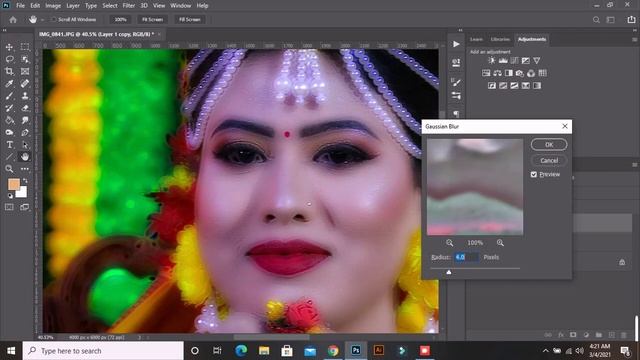Switch to the Libraries tab

[x=500, y=40]
